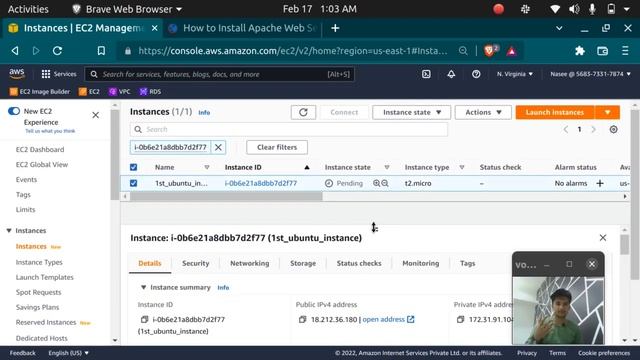Switch to the Status checks tab

(359, 263)
